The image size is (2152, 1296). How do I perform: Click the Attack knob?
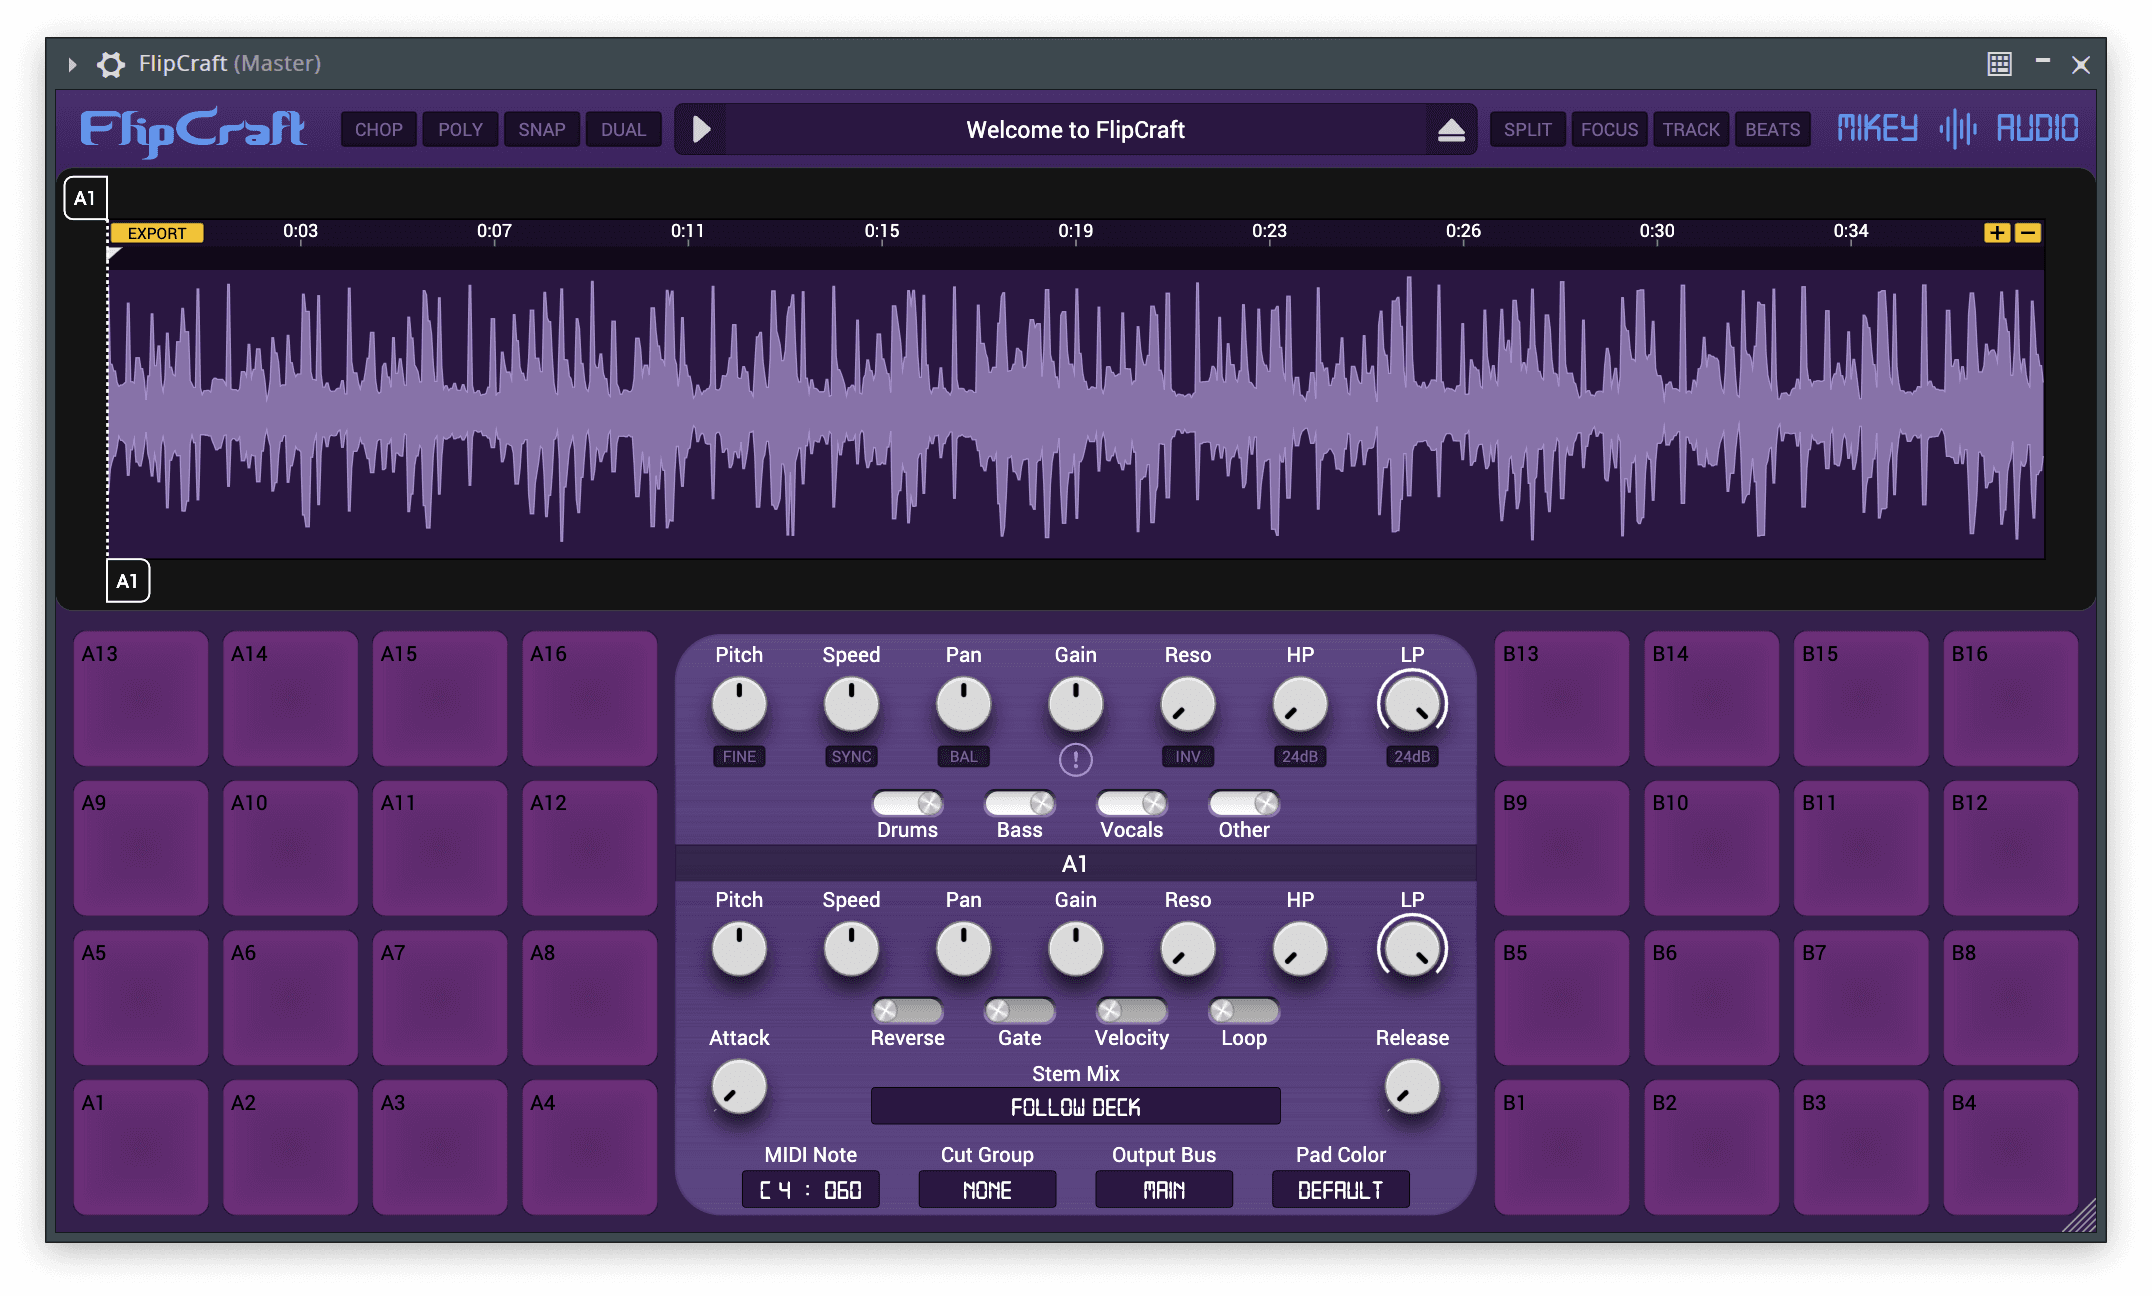[x=739, y=1088]
